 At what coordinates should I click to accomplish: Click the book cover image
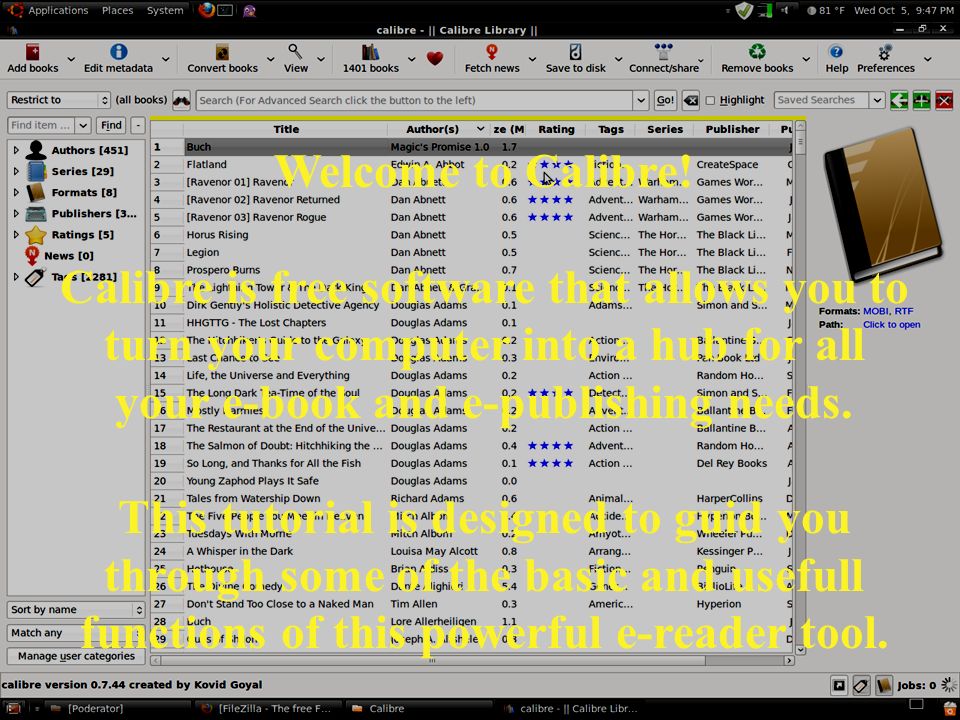click(882, 205)
